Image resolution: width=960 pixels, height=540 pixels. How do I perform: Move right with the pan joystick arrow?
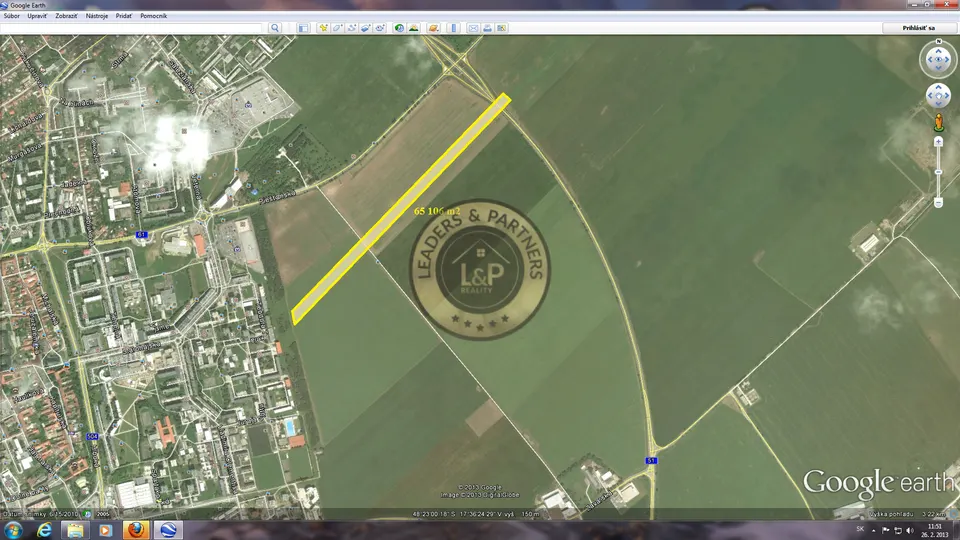947,96
